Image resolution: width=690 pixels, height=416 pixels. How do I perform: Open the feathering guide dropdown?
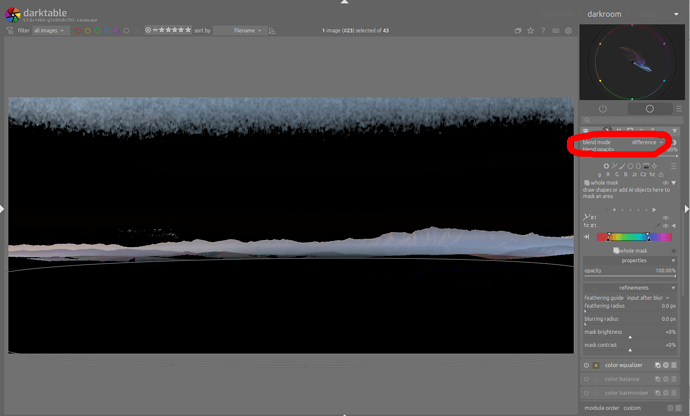tap(648, 298)
